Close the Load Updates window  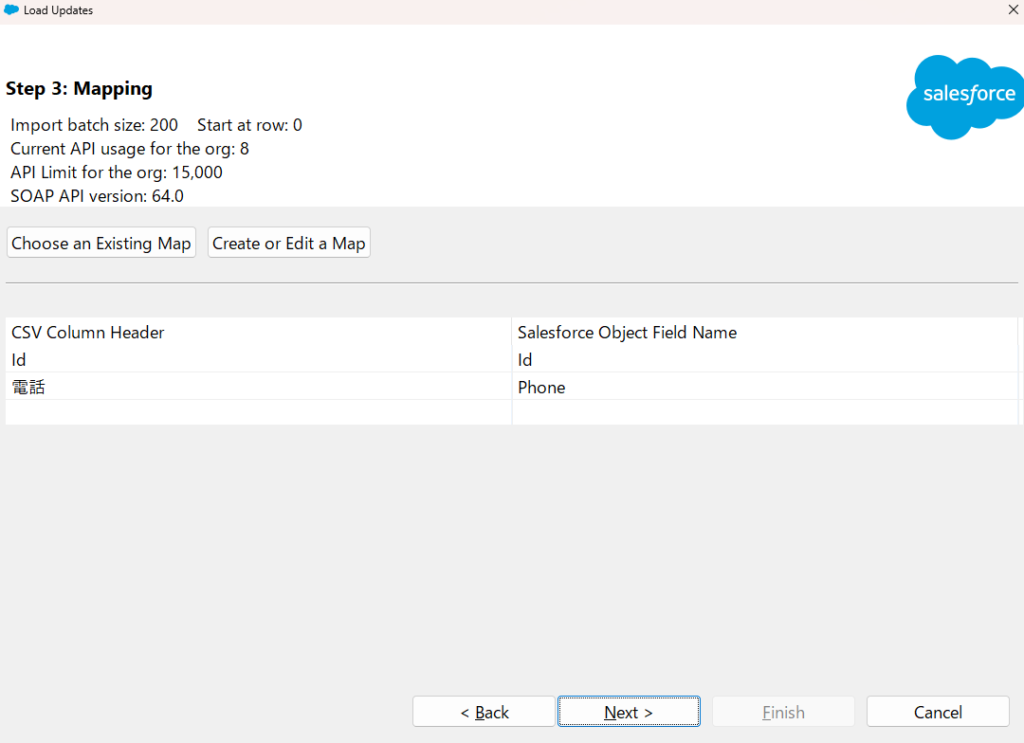pyautogui.click(x=1011, y=10)
